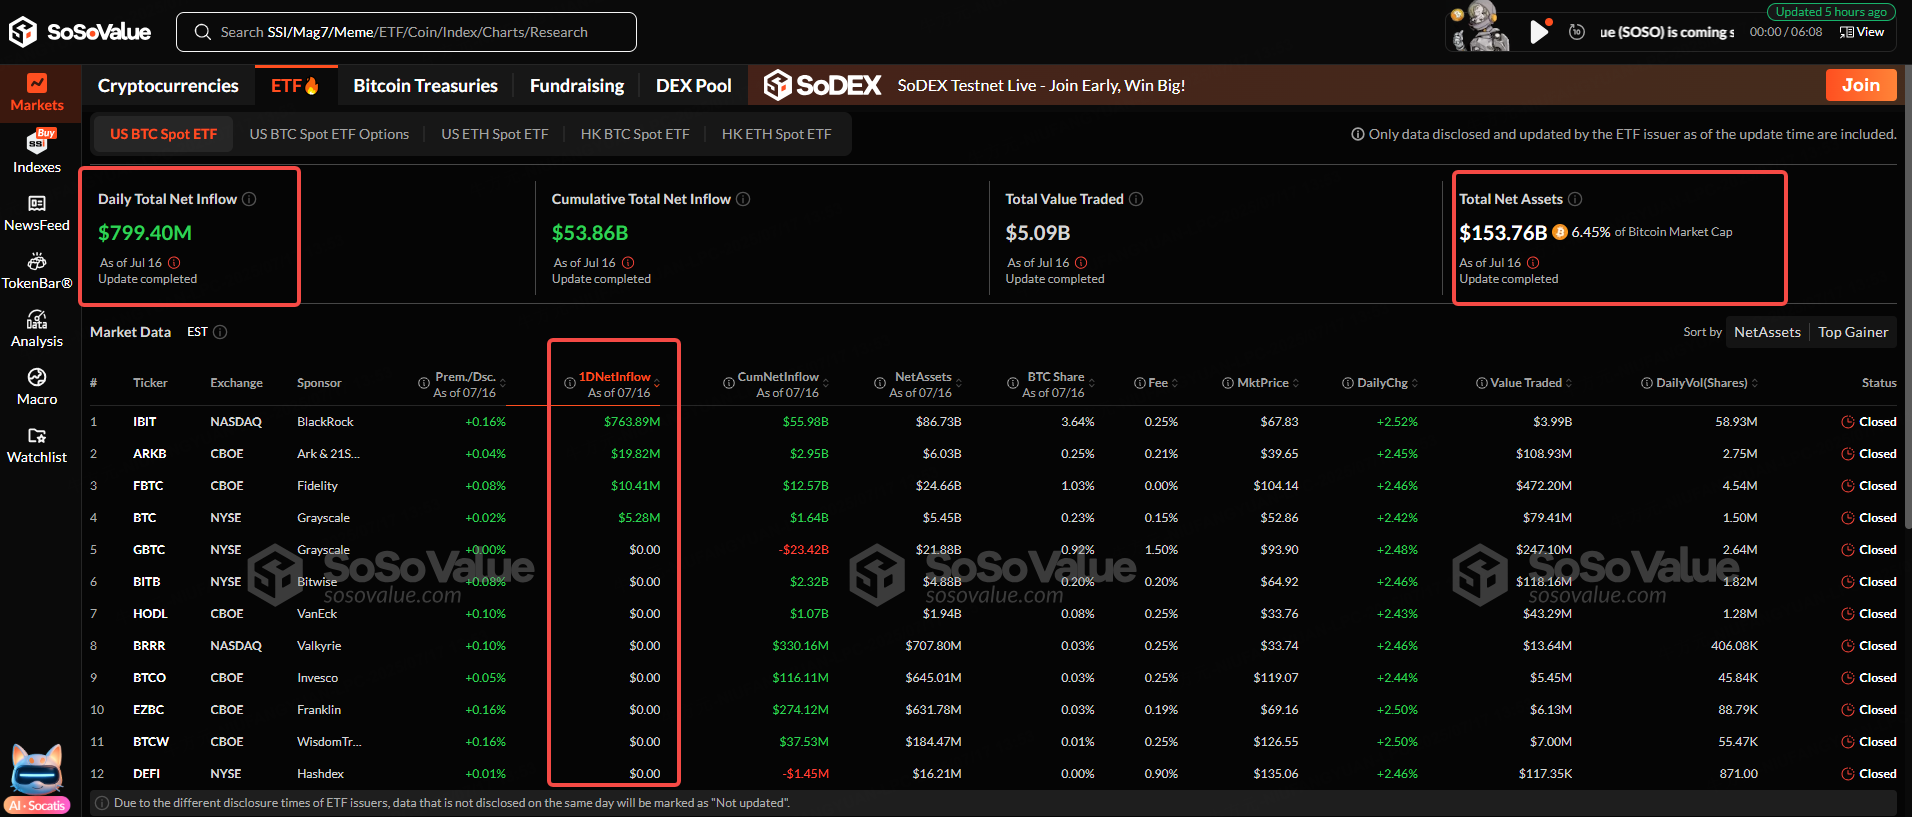
Task: Click the SoDEX logo in the banner
Action: [x=822, y=85]
